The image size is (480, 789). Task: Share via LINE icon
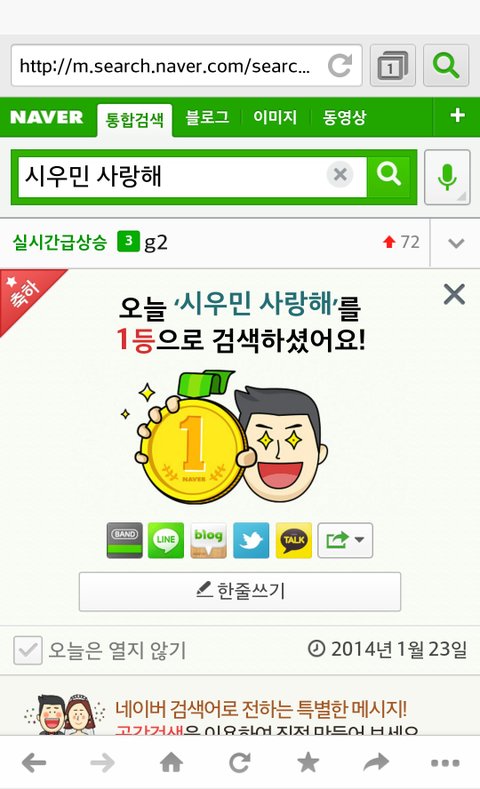pos(166,540)
